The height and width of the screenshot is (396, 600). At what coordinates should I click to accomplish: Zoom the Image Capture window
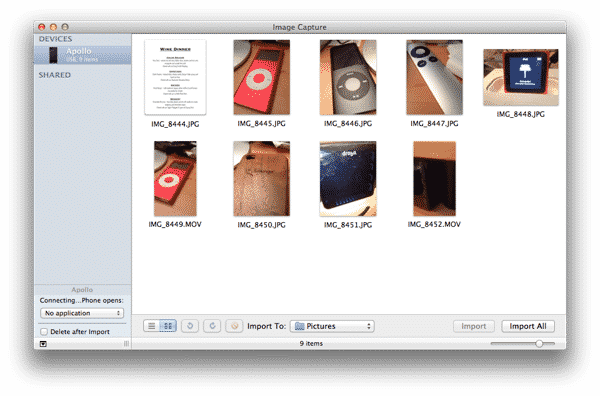pyautogui.click(x=65, y=27)
